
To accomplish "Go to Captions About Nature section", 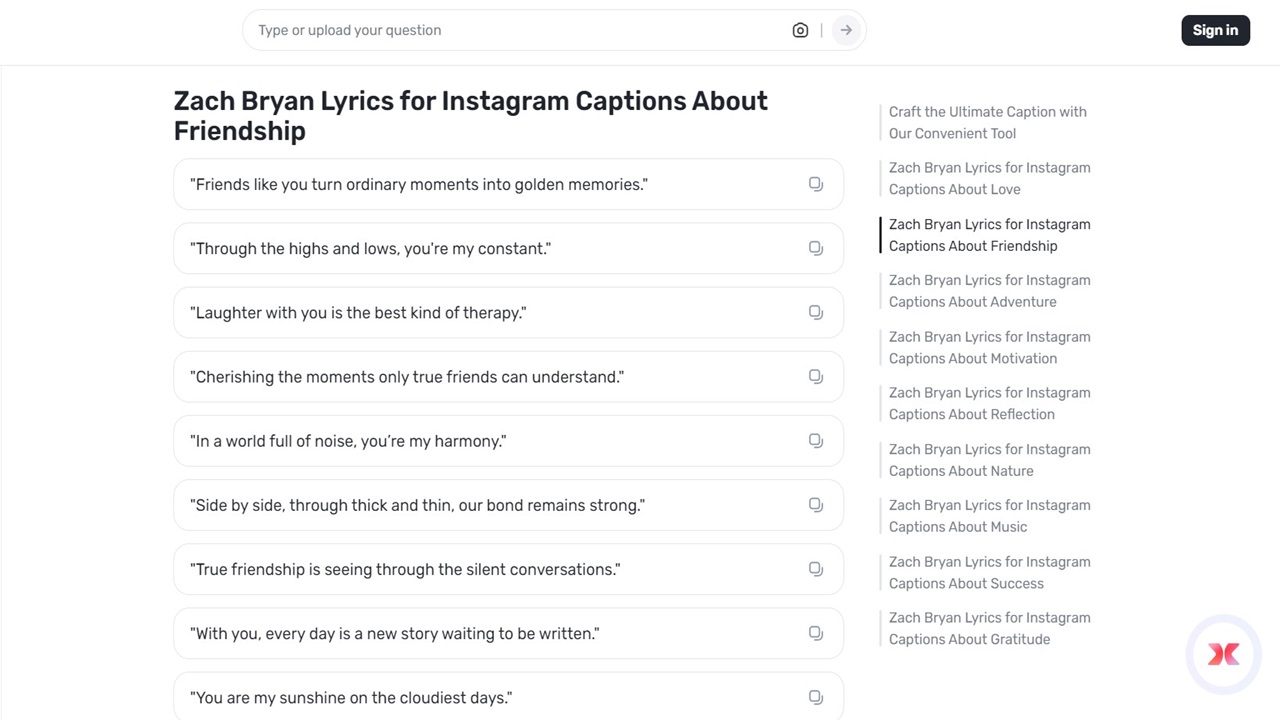I will (x=990, y=460).
